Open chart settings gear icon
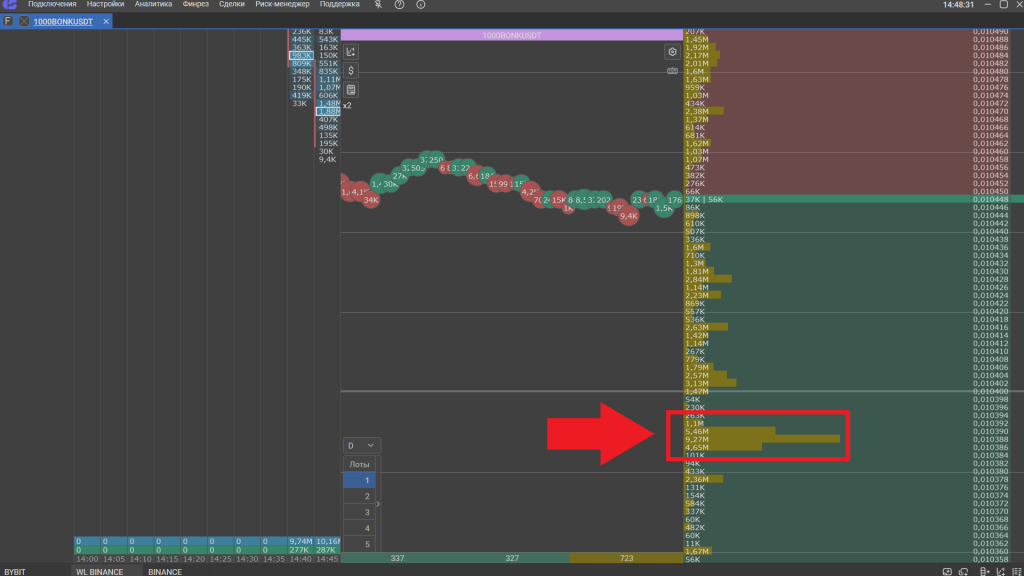This screenshot has height=576, width=1024. click(672, 52)
